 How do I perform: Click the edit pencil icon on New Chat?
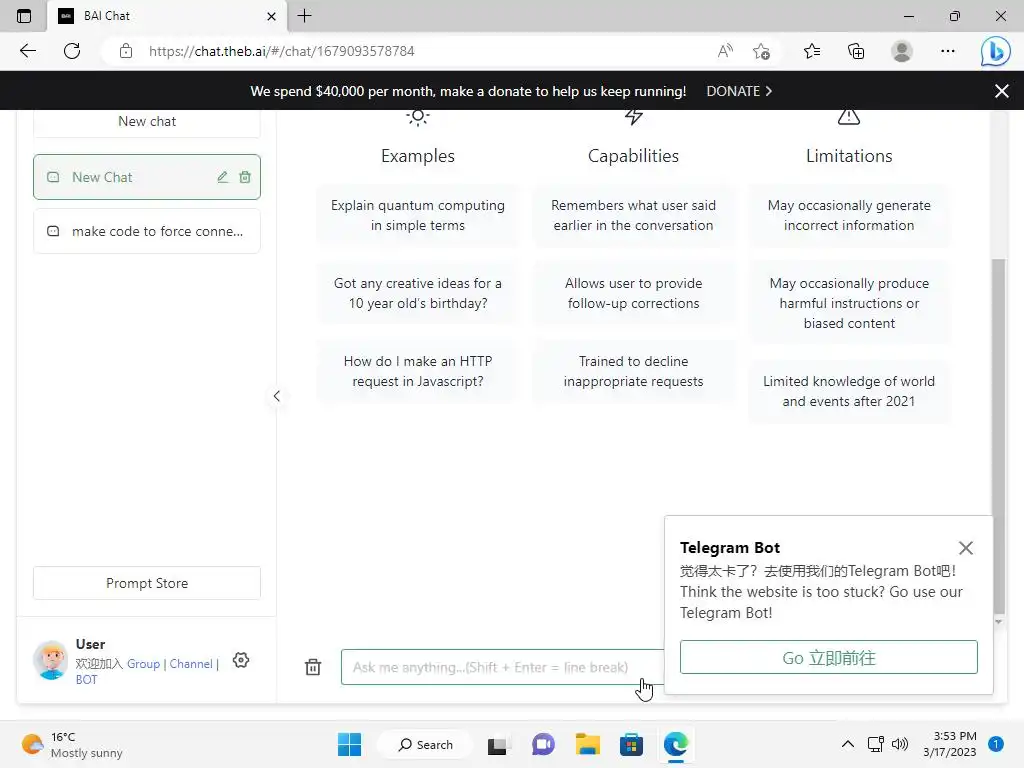[223, 177]
